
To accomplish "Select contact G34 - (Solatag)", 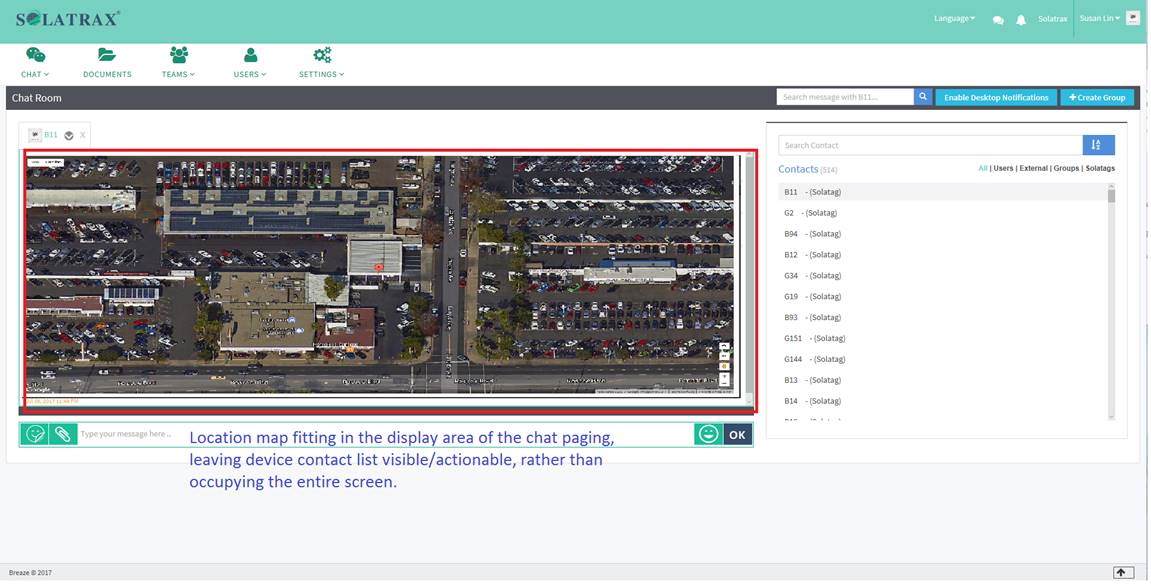I will [x=943, y=276].
